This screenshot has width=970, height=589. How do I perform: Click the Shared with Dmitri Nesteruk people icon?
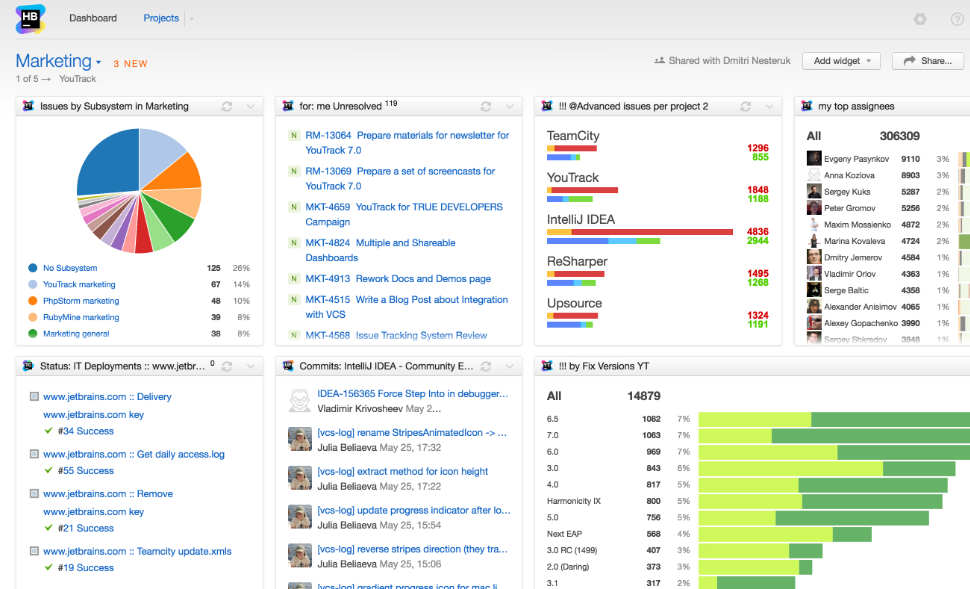[659, 61]
